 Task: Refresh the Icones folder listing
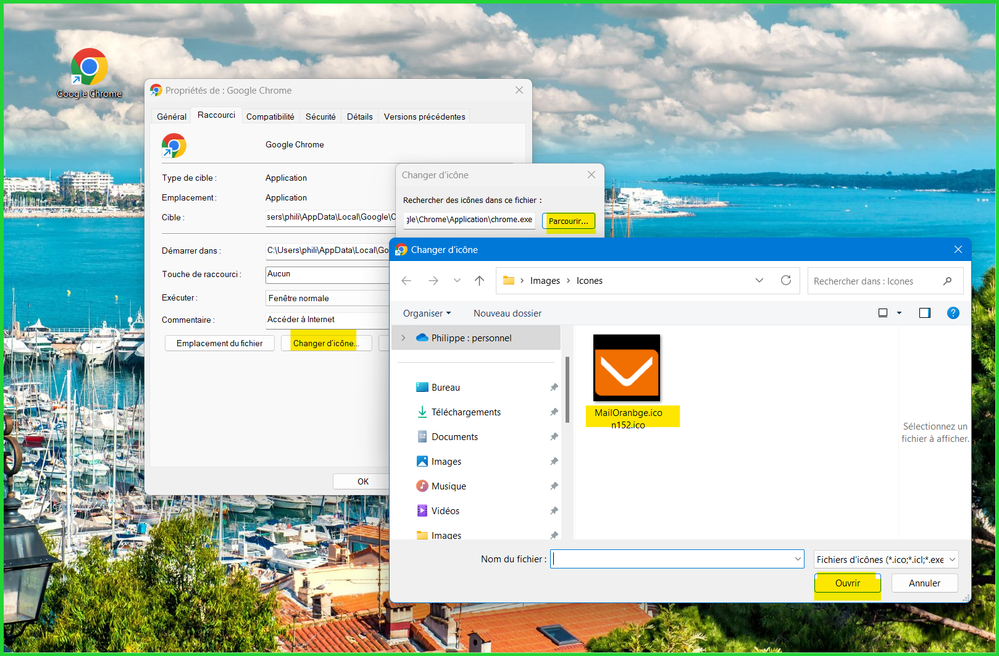pyautogui.click(x=786, y=281)
